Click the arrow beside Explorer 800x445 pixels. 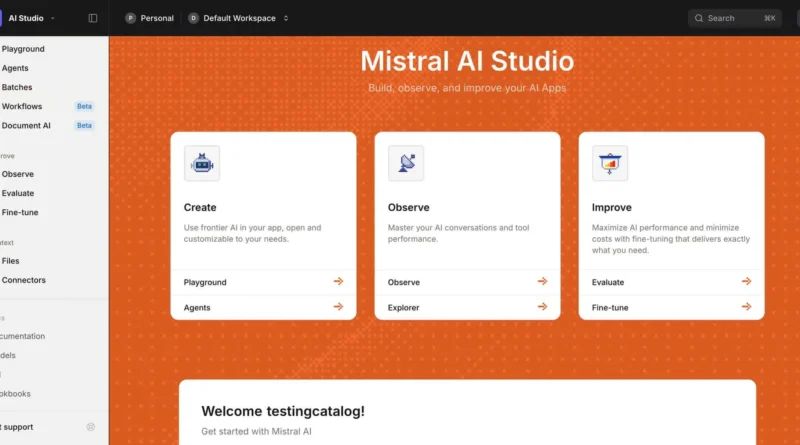tap(542, 307)
